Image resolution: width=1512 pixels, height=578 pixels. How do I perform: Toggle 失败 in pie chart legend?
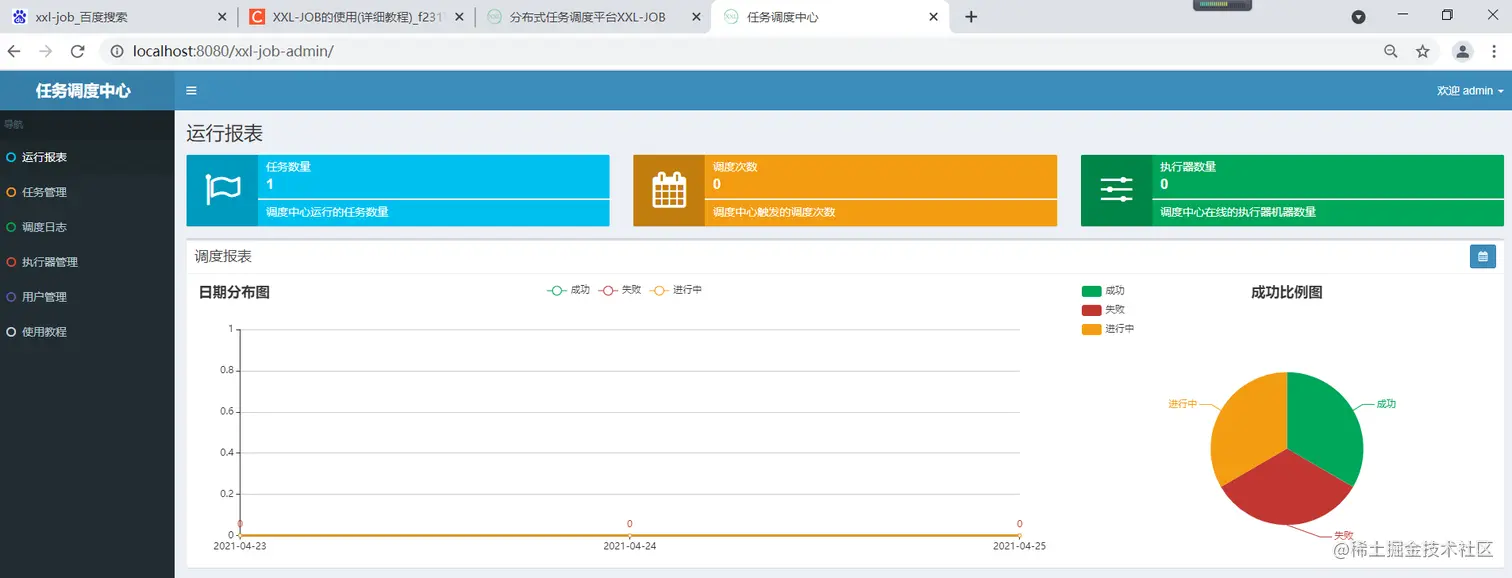click(1103, 310)
